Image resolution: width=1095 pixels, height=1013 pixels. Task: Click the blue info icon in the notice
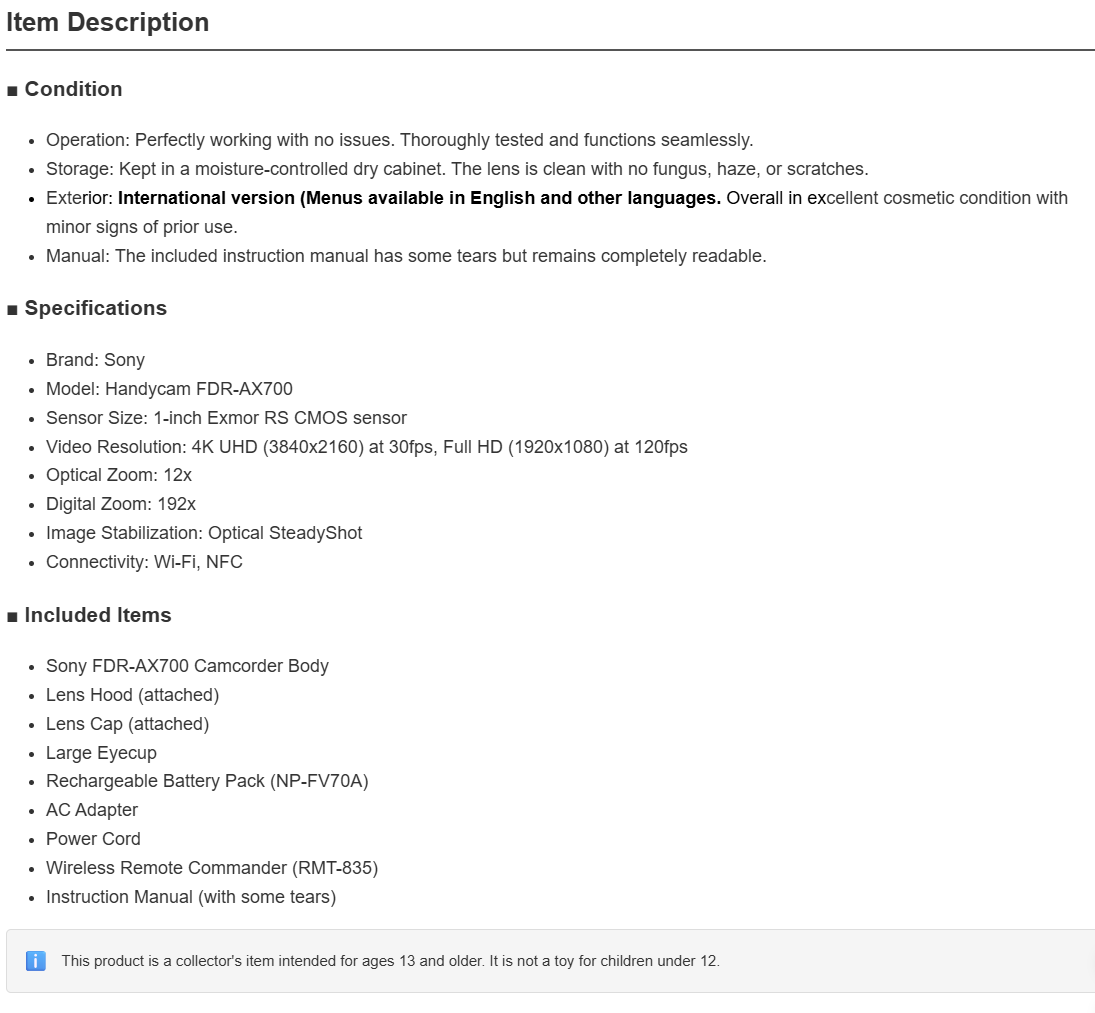pos(36,961)
